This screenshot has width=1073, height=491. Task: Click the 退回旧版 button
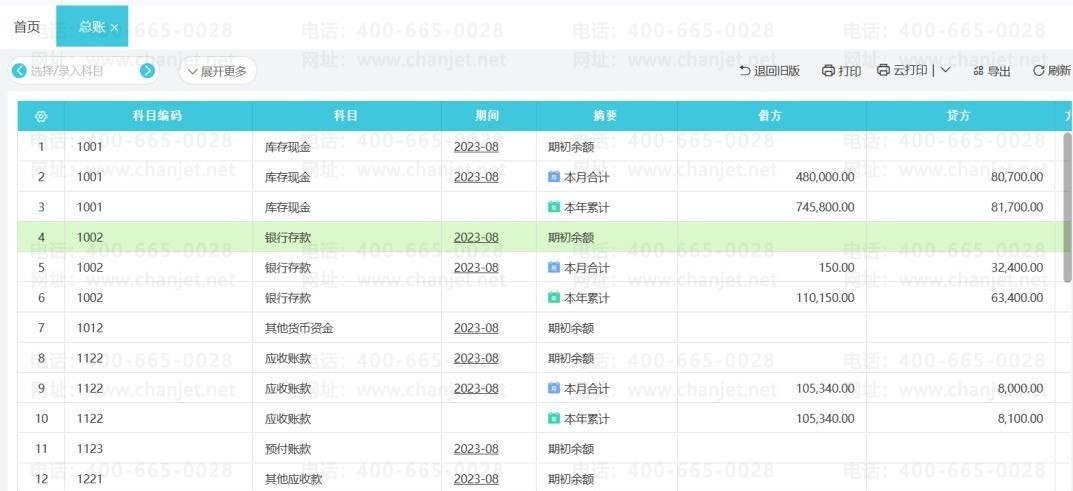pyautogui.click(x=770, y=70)
